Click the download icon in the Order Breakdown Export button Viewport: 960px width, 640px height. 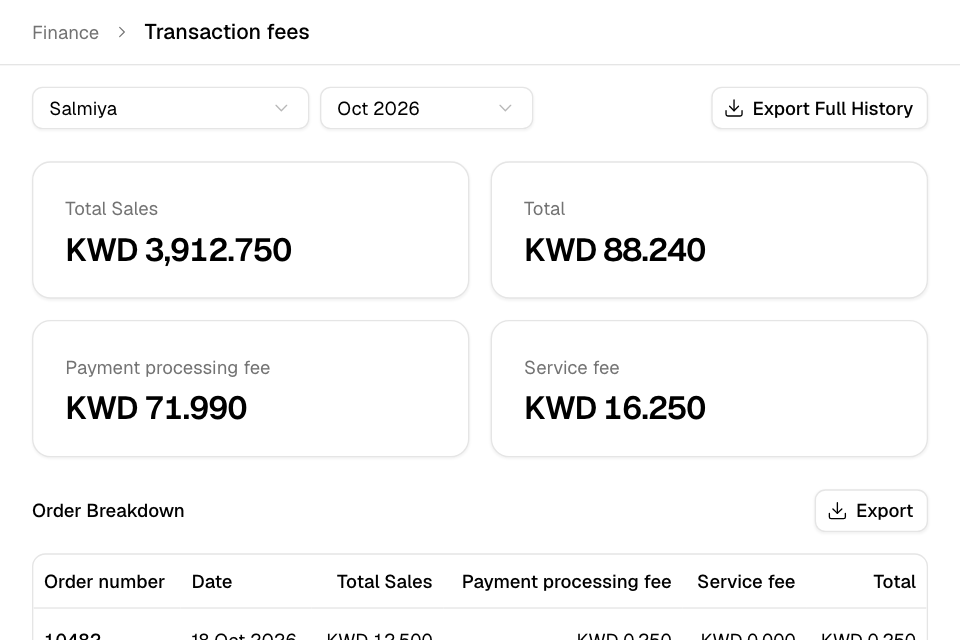837,511
